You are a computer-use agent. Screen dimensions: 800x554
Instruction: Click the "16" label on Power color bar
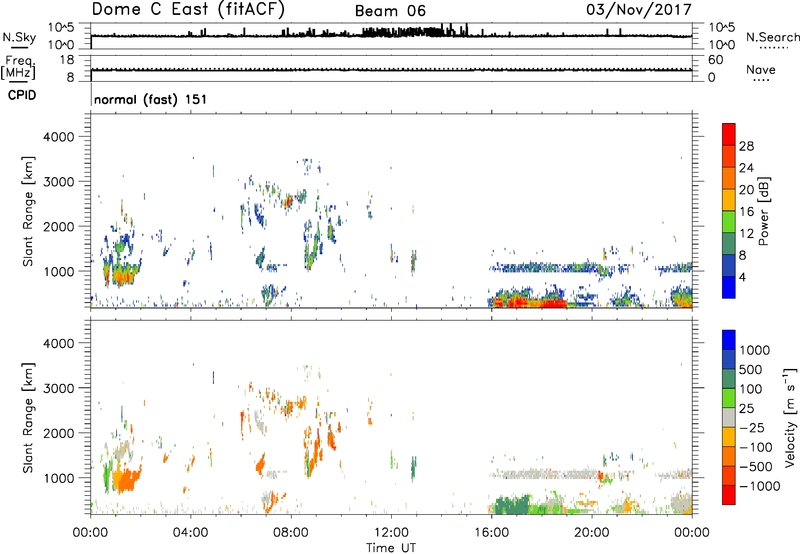(746, 212)
